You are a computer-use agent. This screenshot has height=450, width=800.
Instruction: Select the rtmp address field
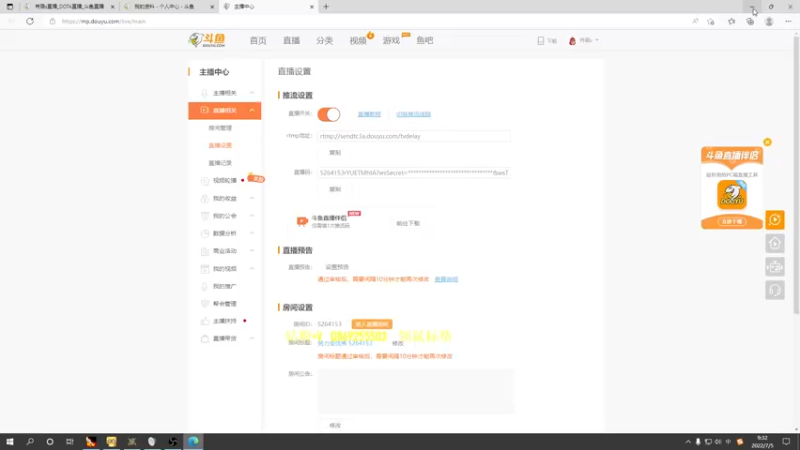[x=413, y=136]
